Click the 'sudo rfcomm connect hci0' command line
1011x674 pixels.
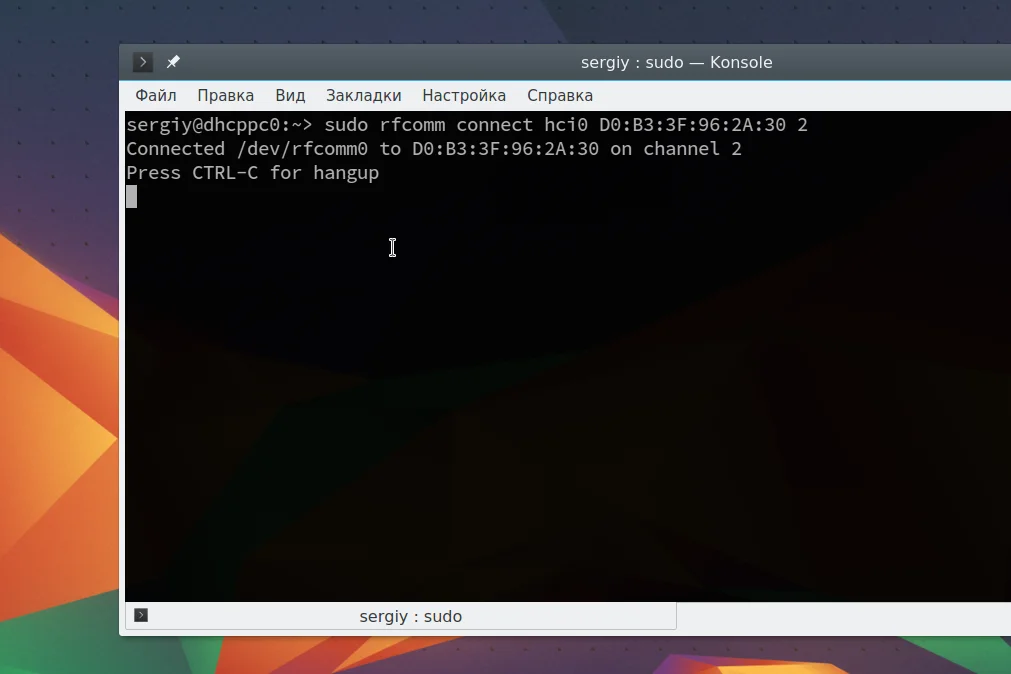pyautogui.click(x=467, y=124)
